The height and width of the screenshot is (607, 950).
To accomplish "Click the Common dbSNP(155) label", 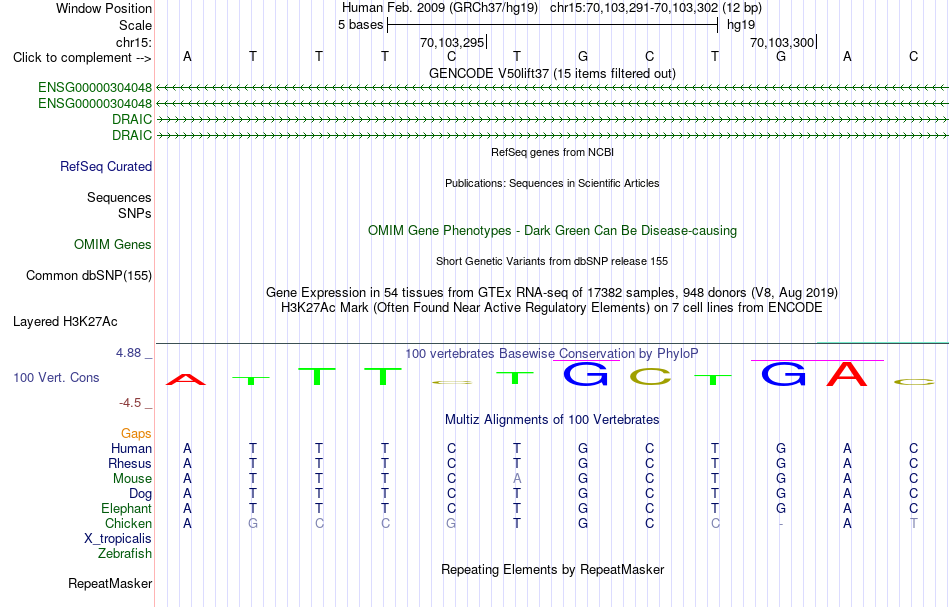I will (x=88, y=276).
